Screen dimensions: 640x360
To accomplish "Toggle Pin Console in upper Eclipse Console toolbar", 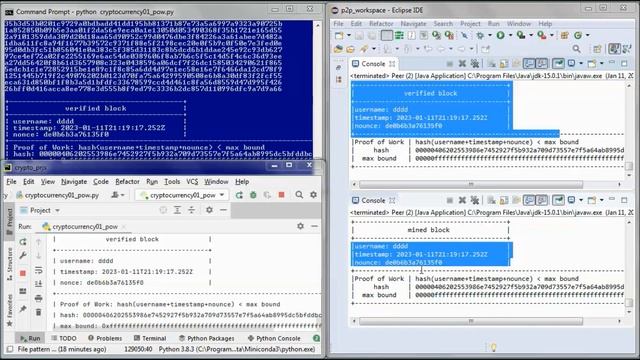I will tap(558, 64).
